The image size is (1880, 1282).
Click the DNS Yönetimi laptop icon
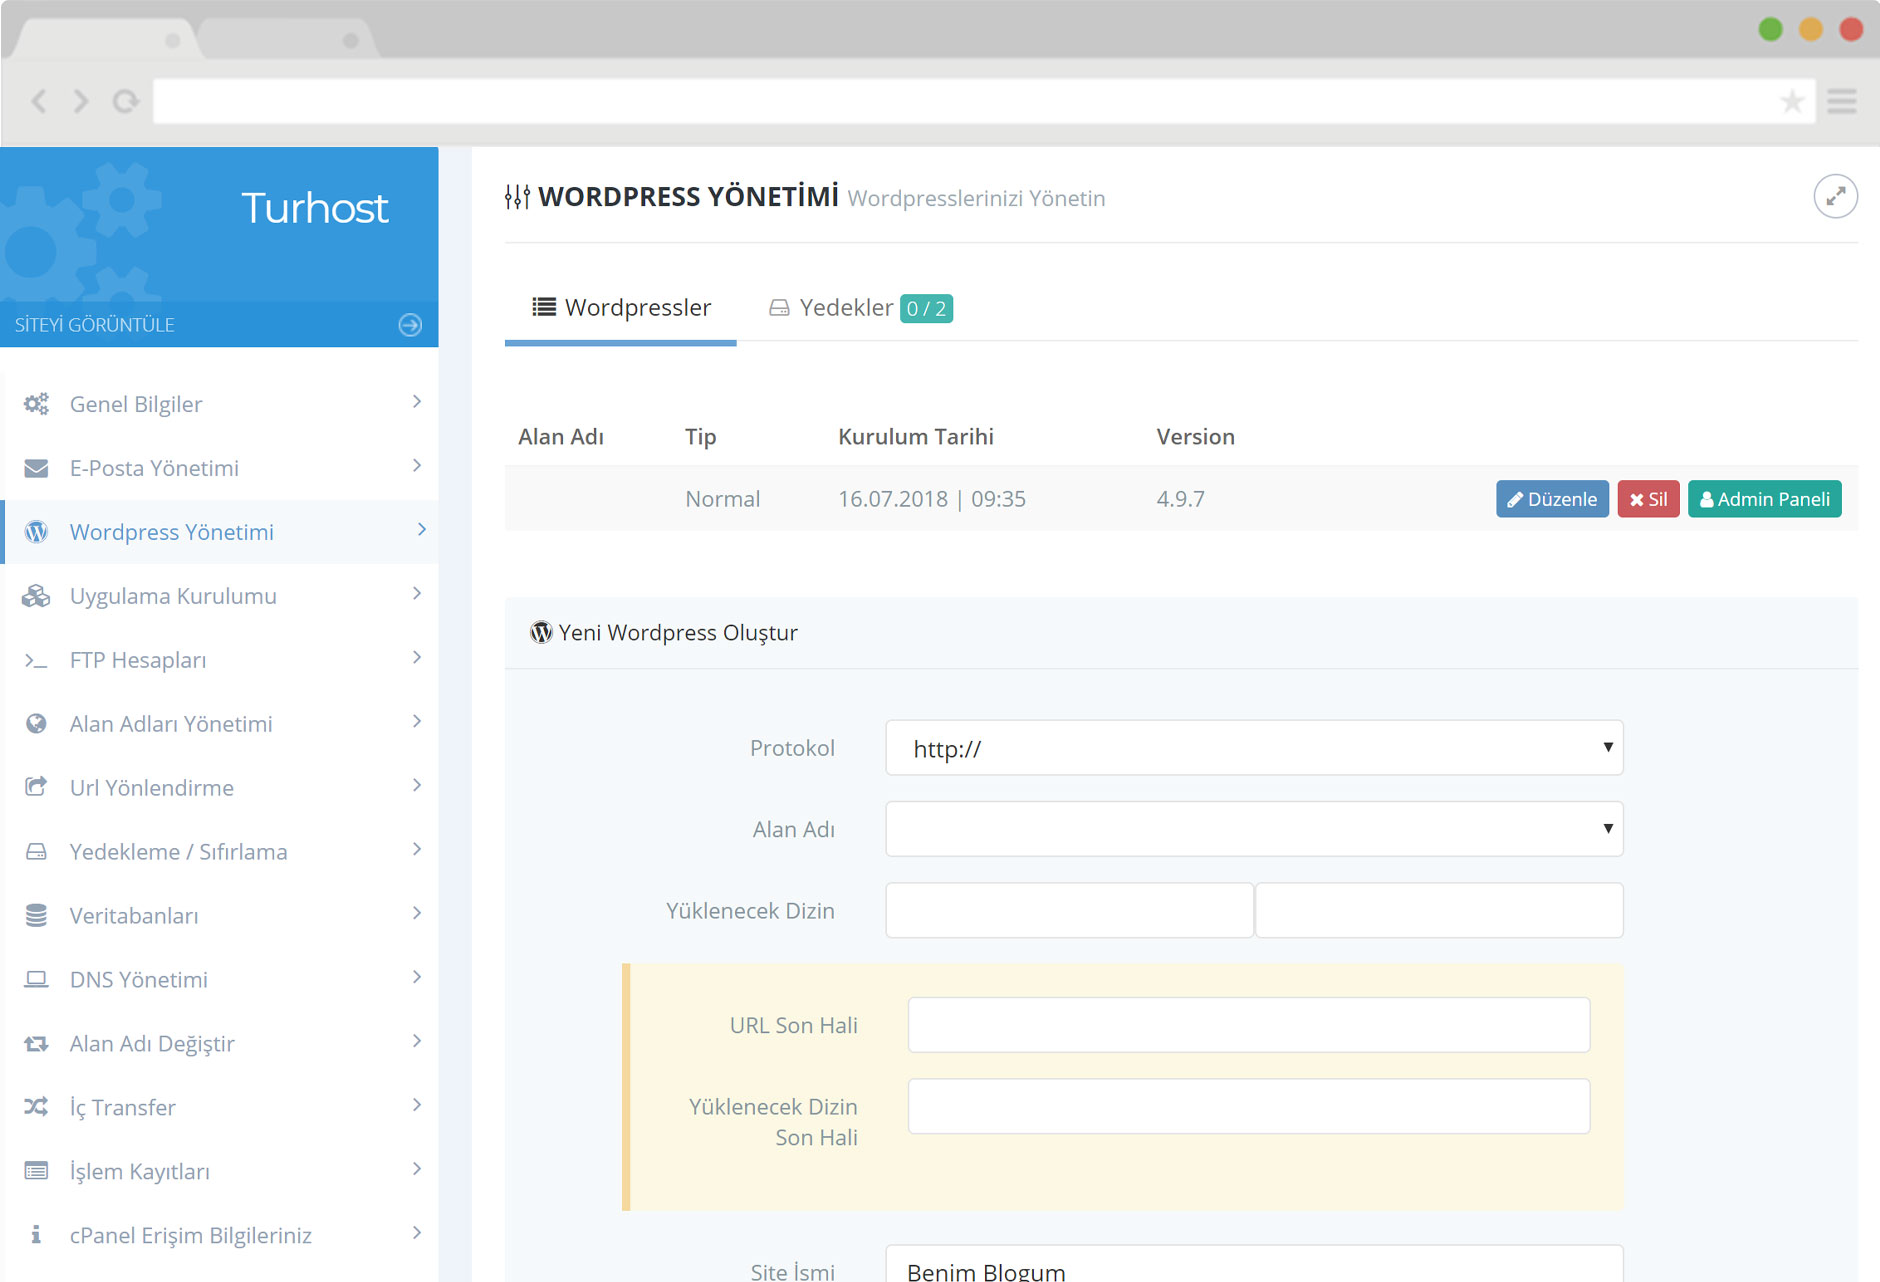(x=36, y=979)
